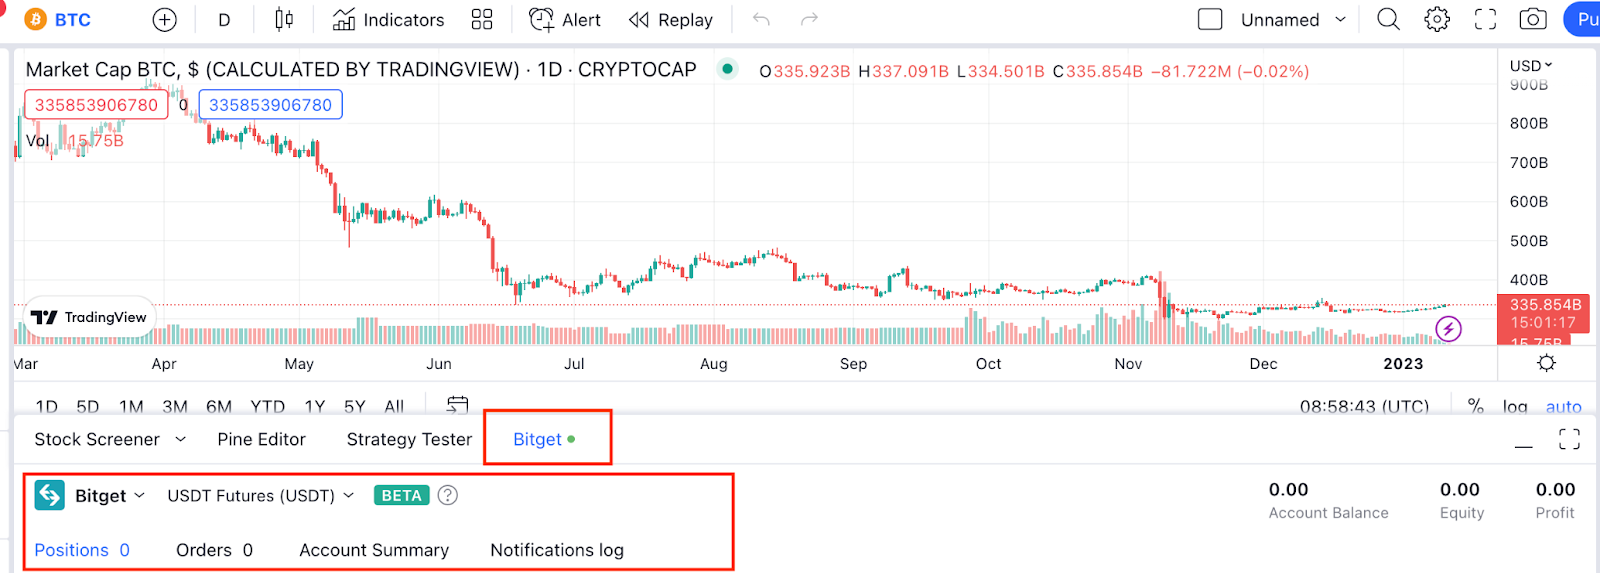Expand the USDT Futures (USDT) dropdown
This screenshot has width=1600, height=573.
(x=349, y=496)
